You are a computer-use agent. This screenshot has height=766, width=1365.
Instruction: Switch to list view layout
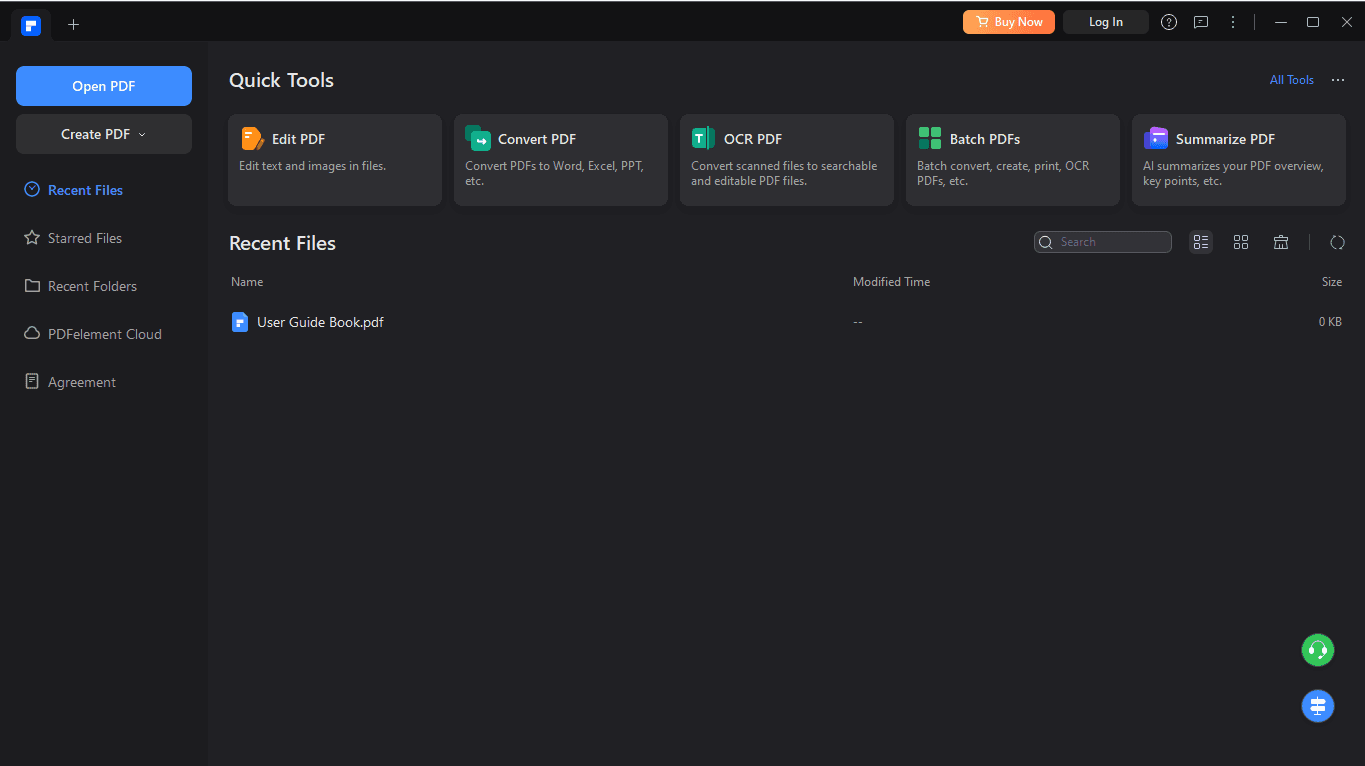tap(1201, 242)
